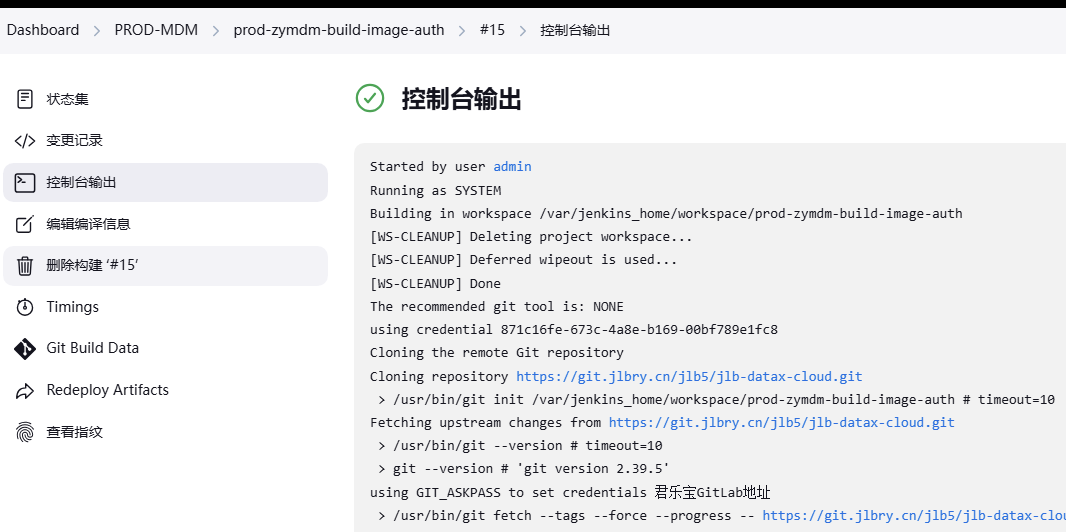Screen dimensions: 1066x532
Task: Click the 控制台输出 terminal icon
Action: [x=25, y=182]
